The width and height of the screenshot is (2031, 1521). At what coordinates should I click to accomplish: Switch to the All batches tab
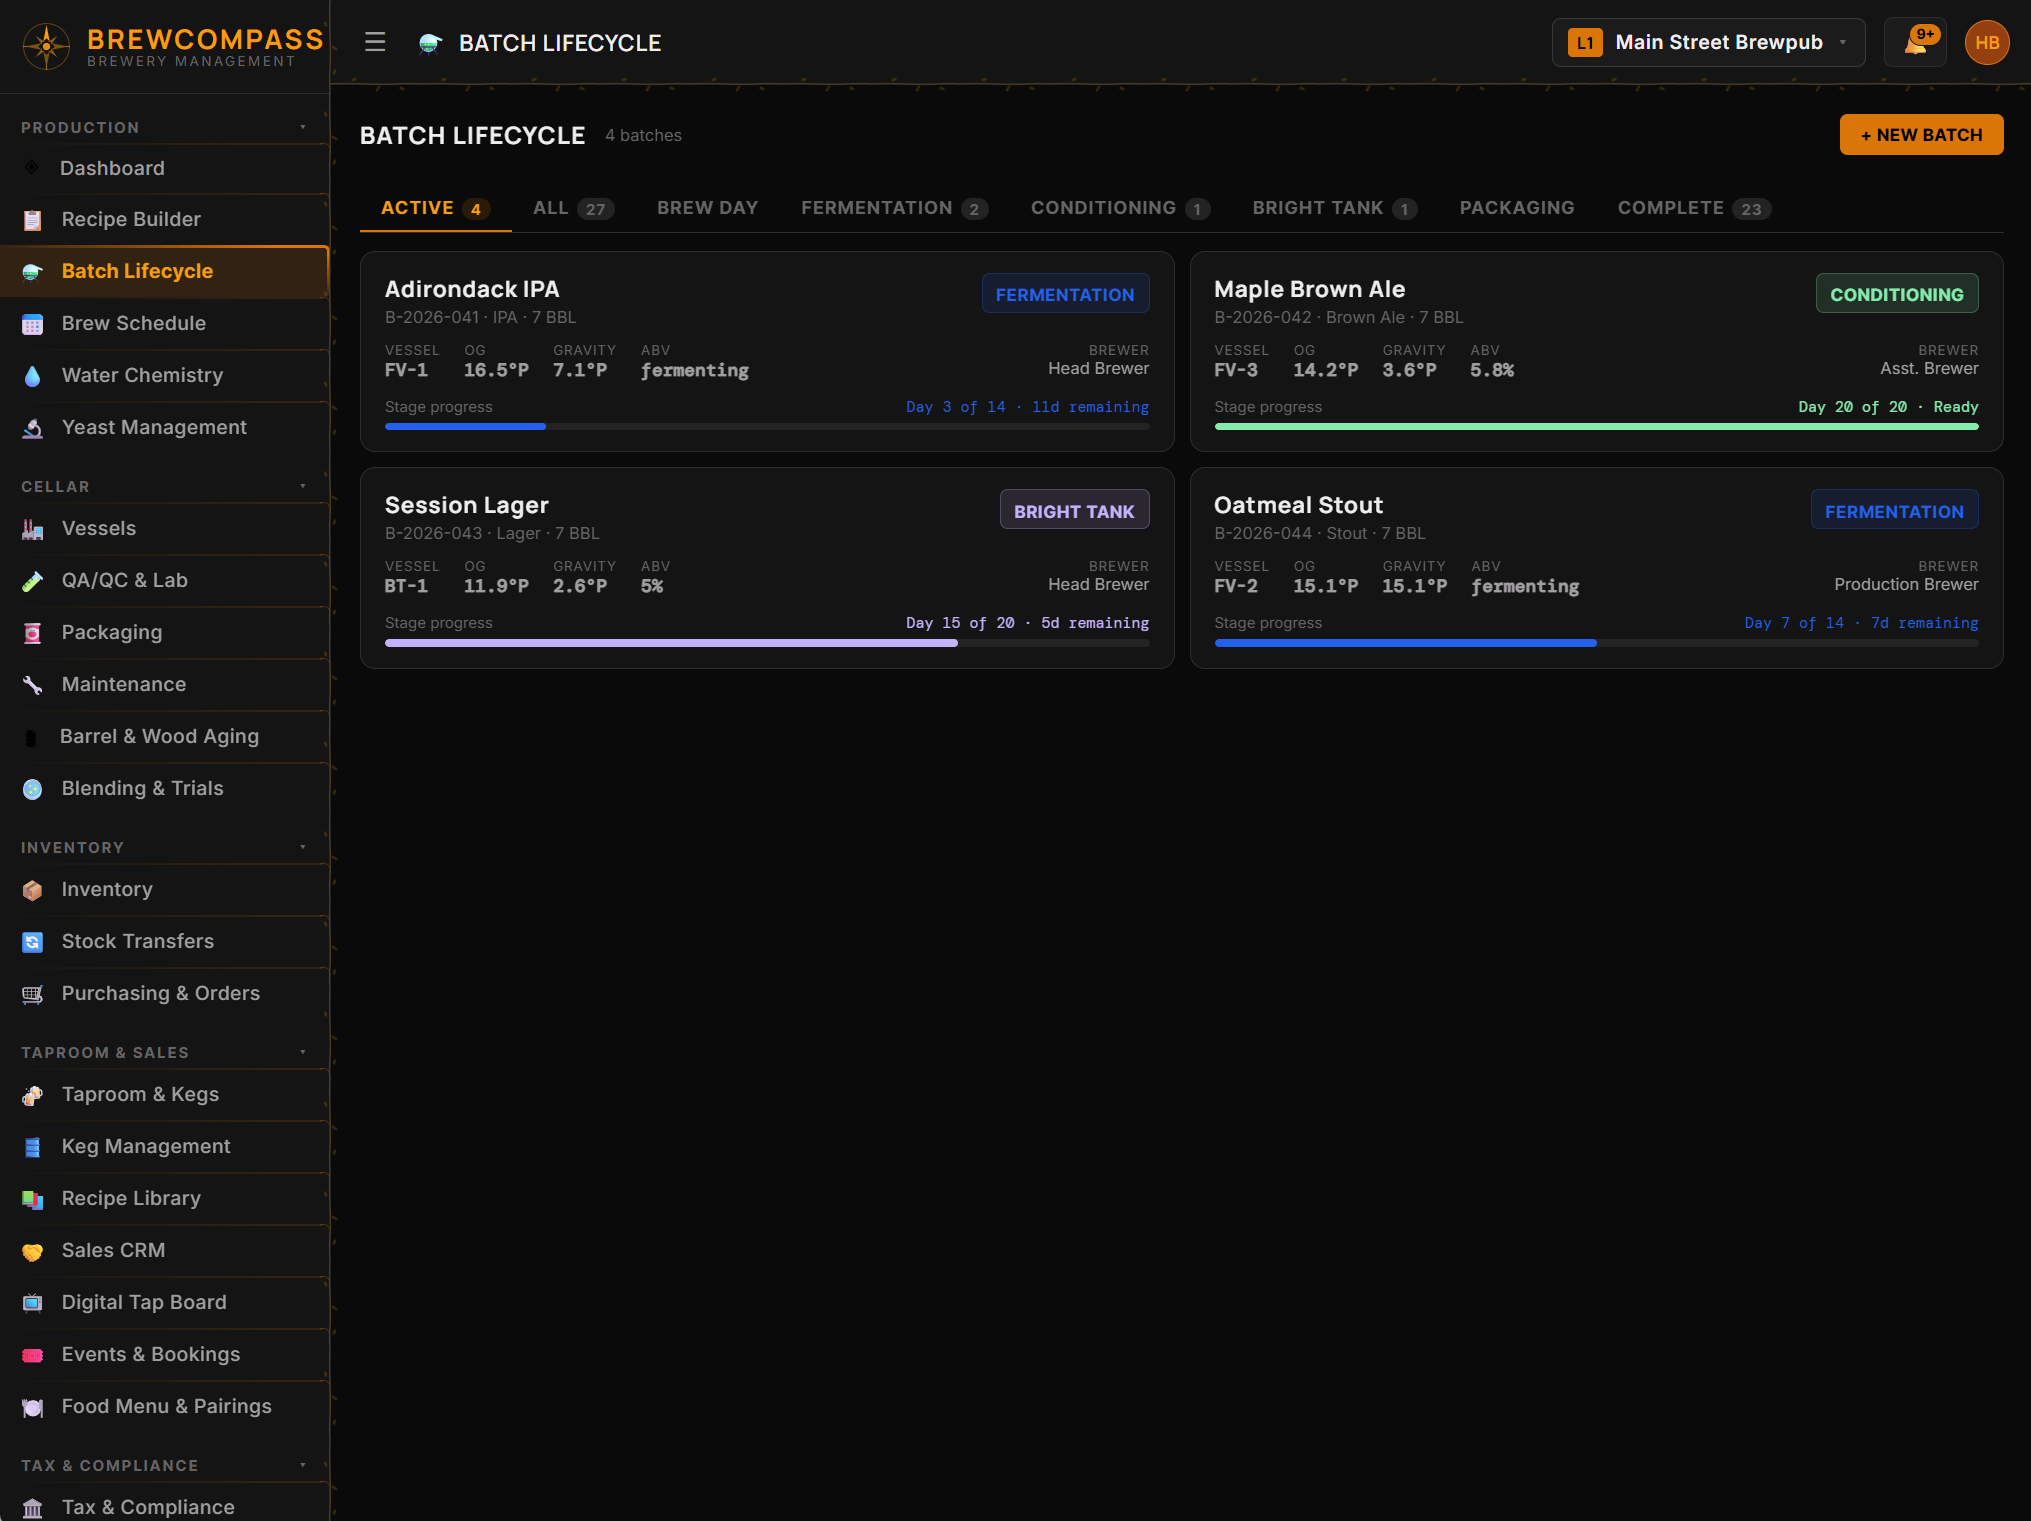pos(573,208)
